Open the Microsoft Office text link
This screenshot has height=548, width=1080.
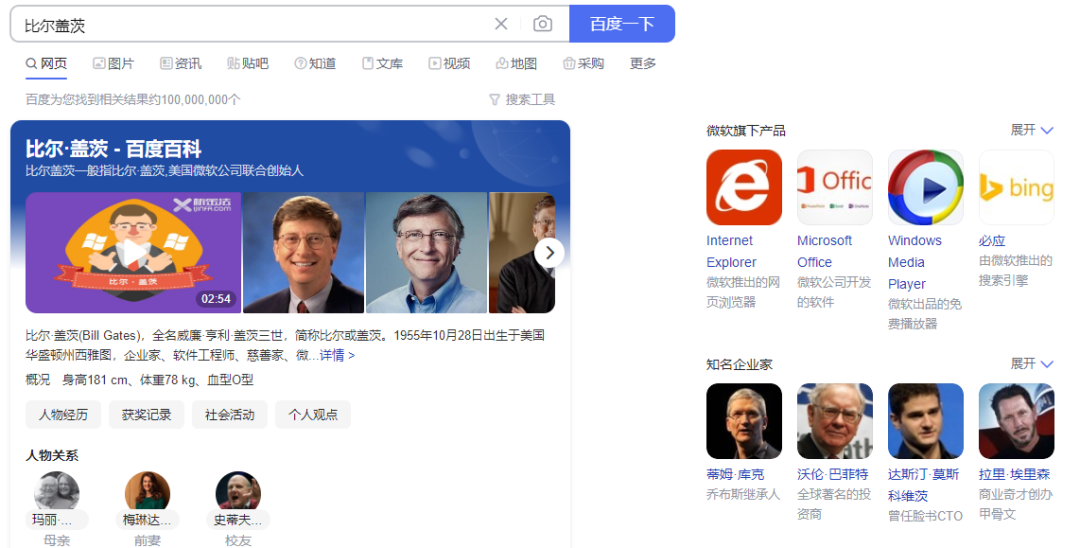pyautogui.click(x=824, y=251)
